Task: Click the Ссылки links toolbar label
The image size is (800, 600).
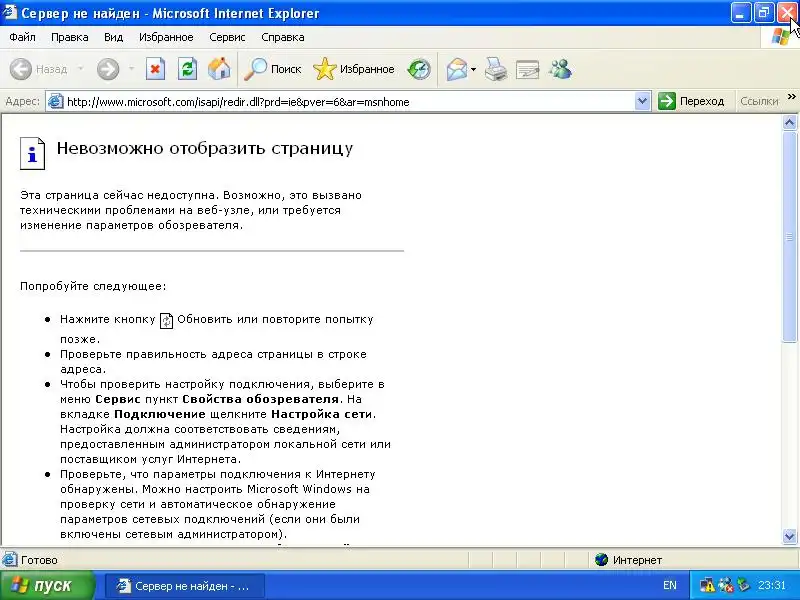Action: click(x=759, y=102)
